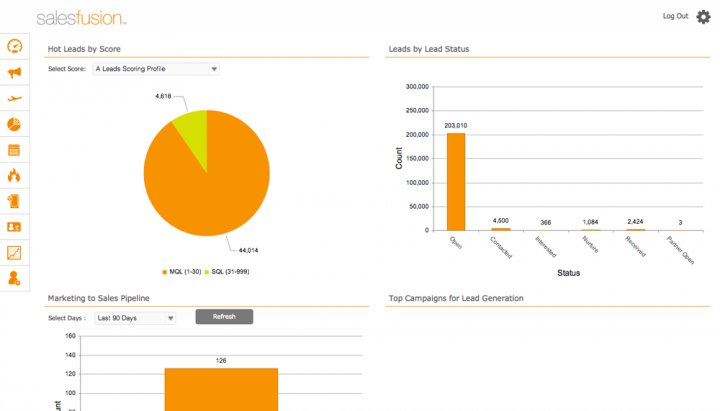Open the Select Score dropdown

tap(156, 69)
